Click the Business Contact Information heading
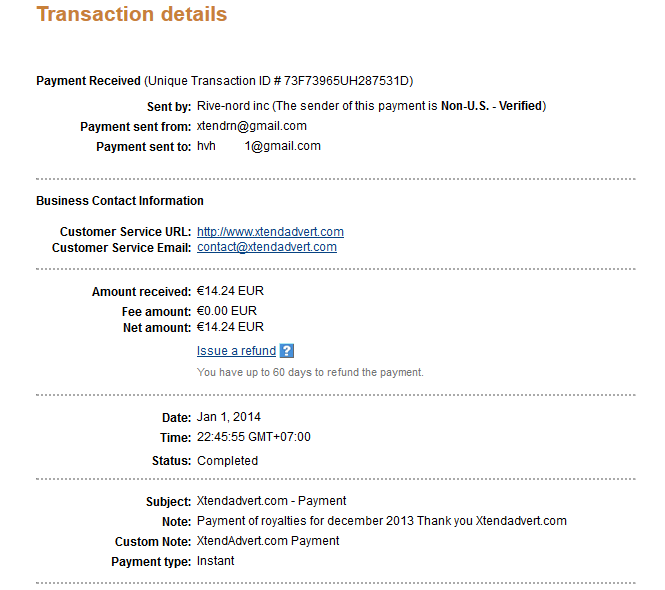Screen dimensions: 665x590 coord(120,201)
